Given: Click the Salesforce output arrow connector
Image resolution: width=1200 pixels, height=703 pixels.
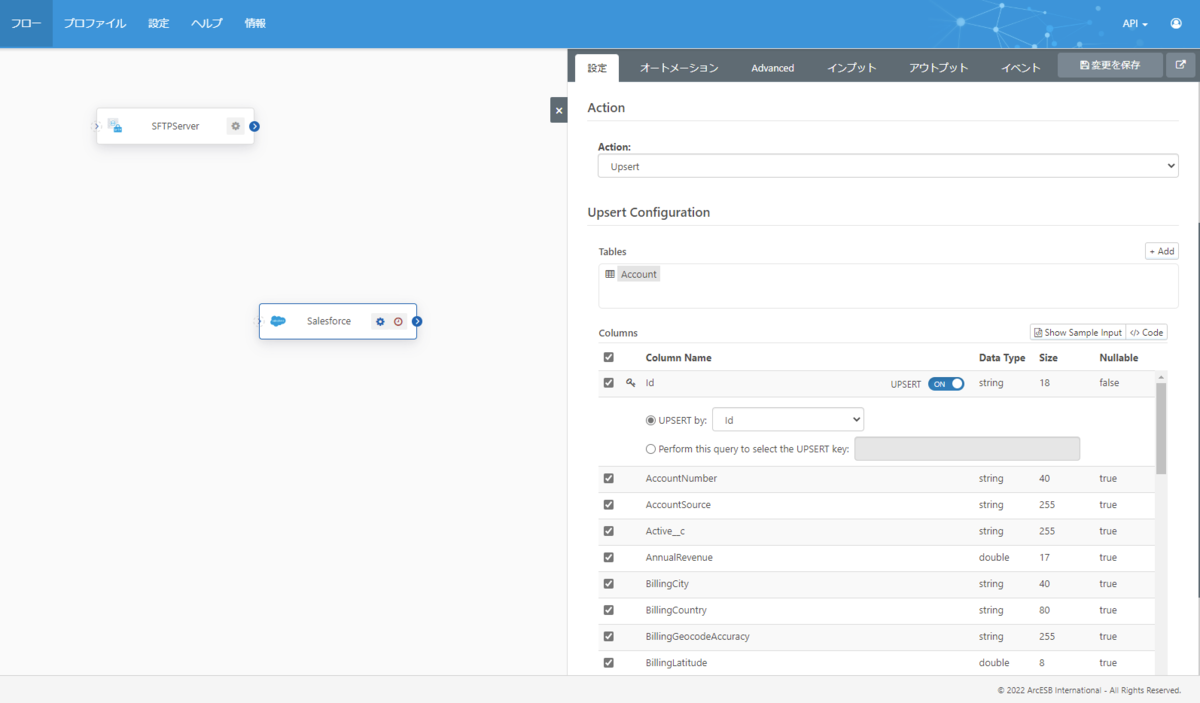Looking at the screenshot, I should point(417,321).
